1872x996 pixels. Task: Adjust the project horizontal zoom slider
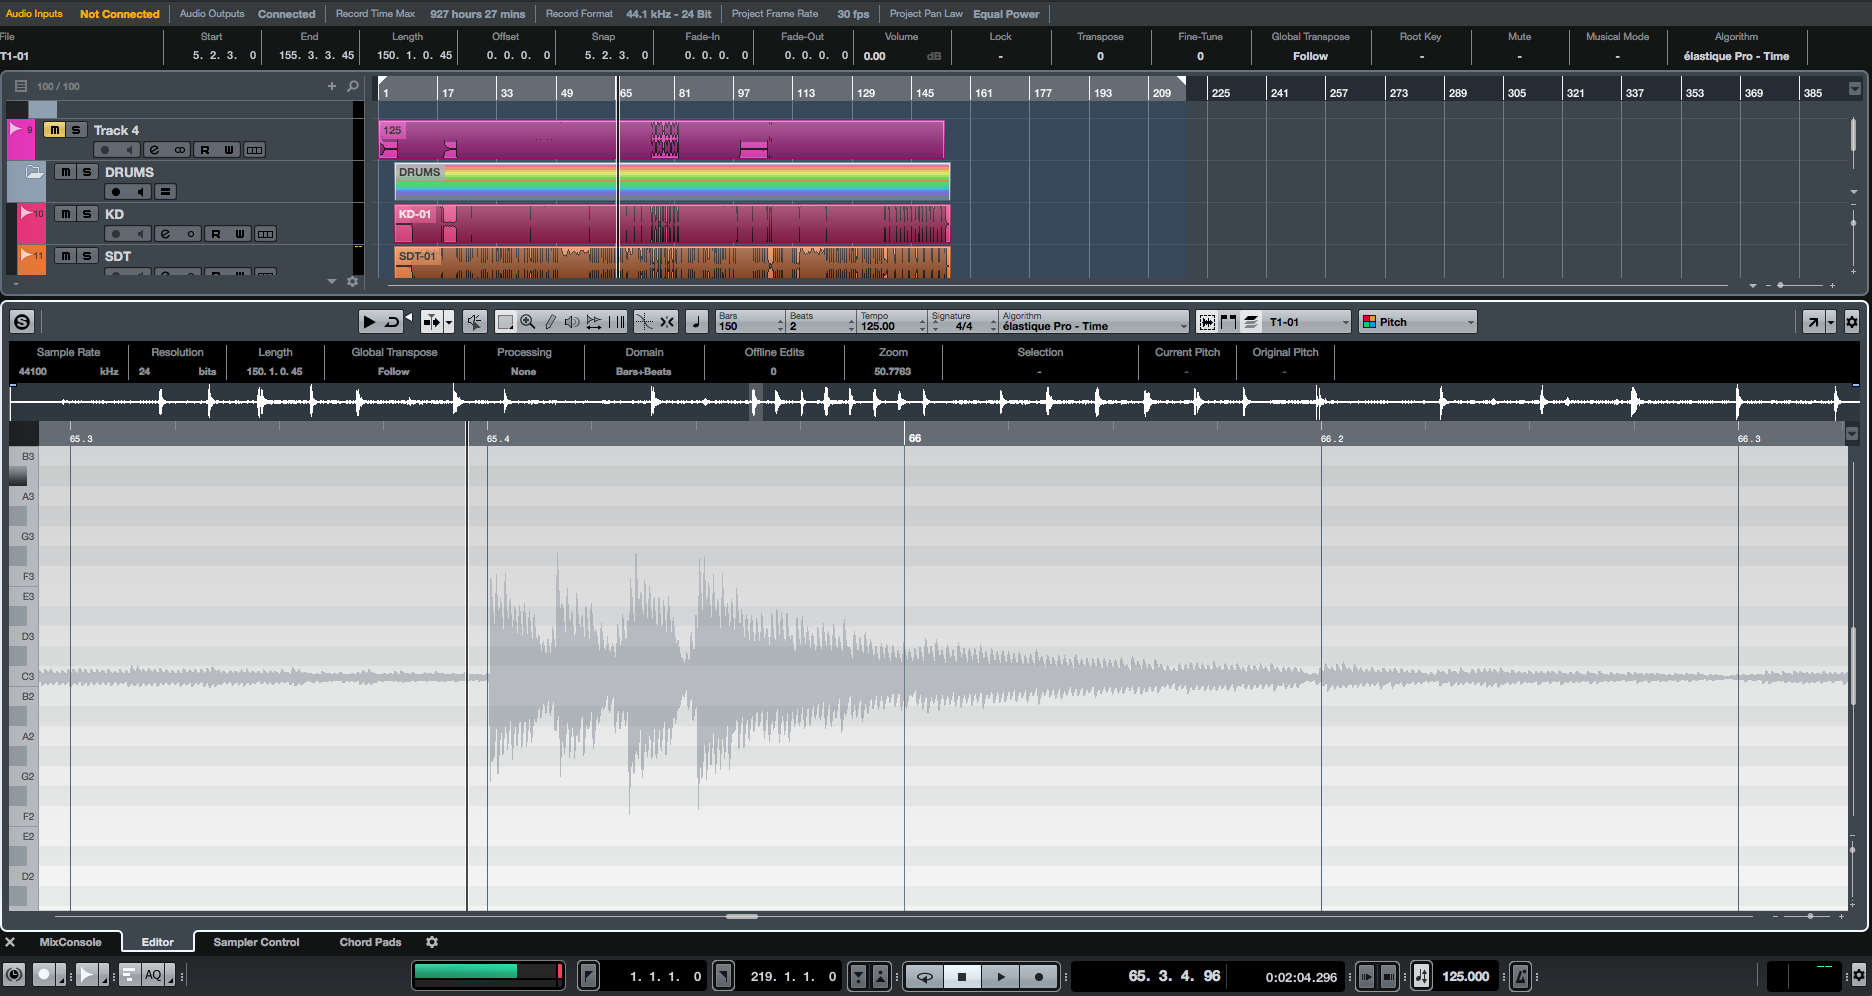click(1780, 285)
